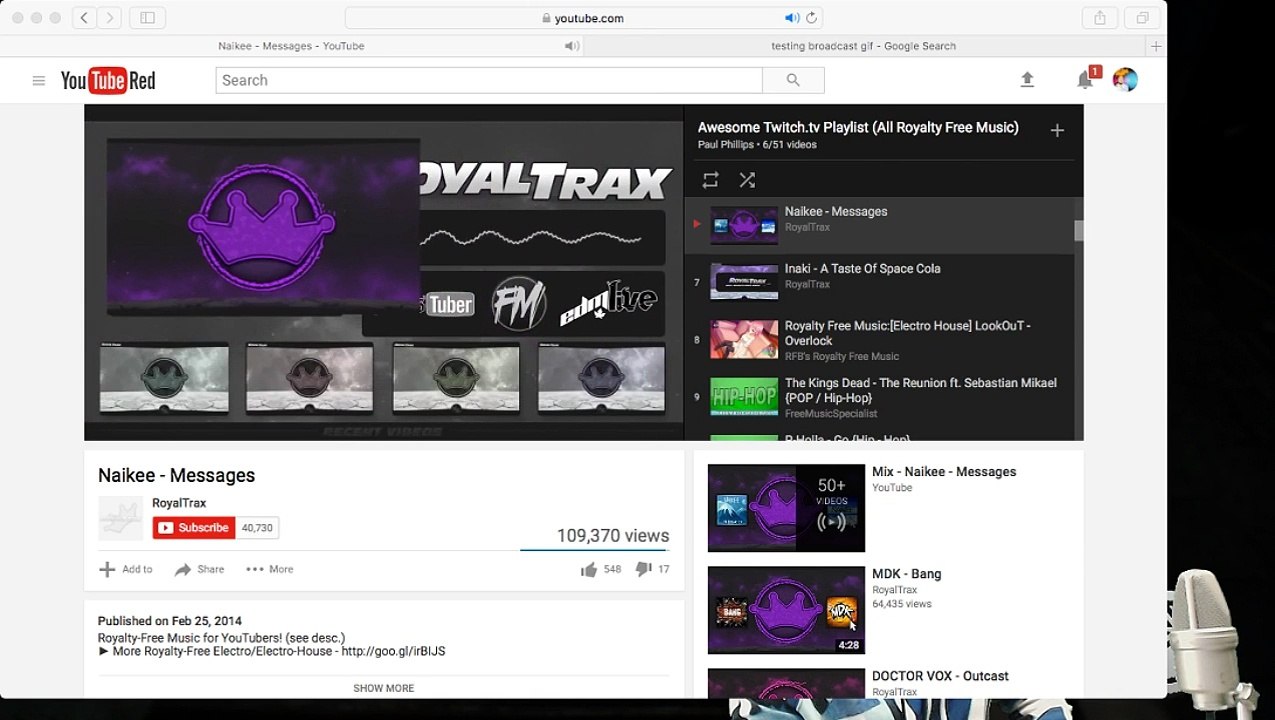Play LookOuT - Overlock playlist item
The image size is (1275, 720).
879,339
